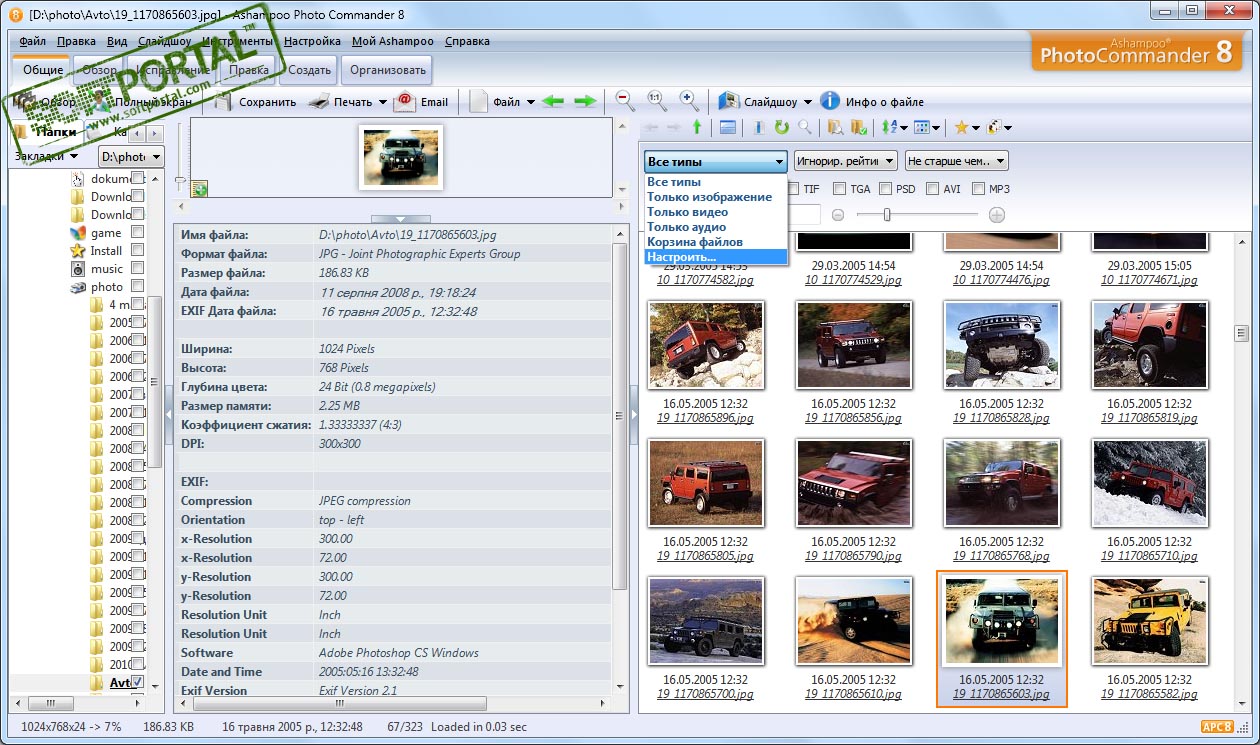
Task: Click the green refresh icon in browser toolbar
Action: pos(782,127)
